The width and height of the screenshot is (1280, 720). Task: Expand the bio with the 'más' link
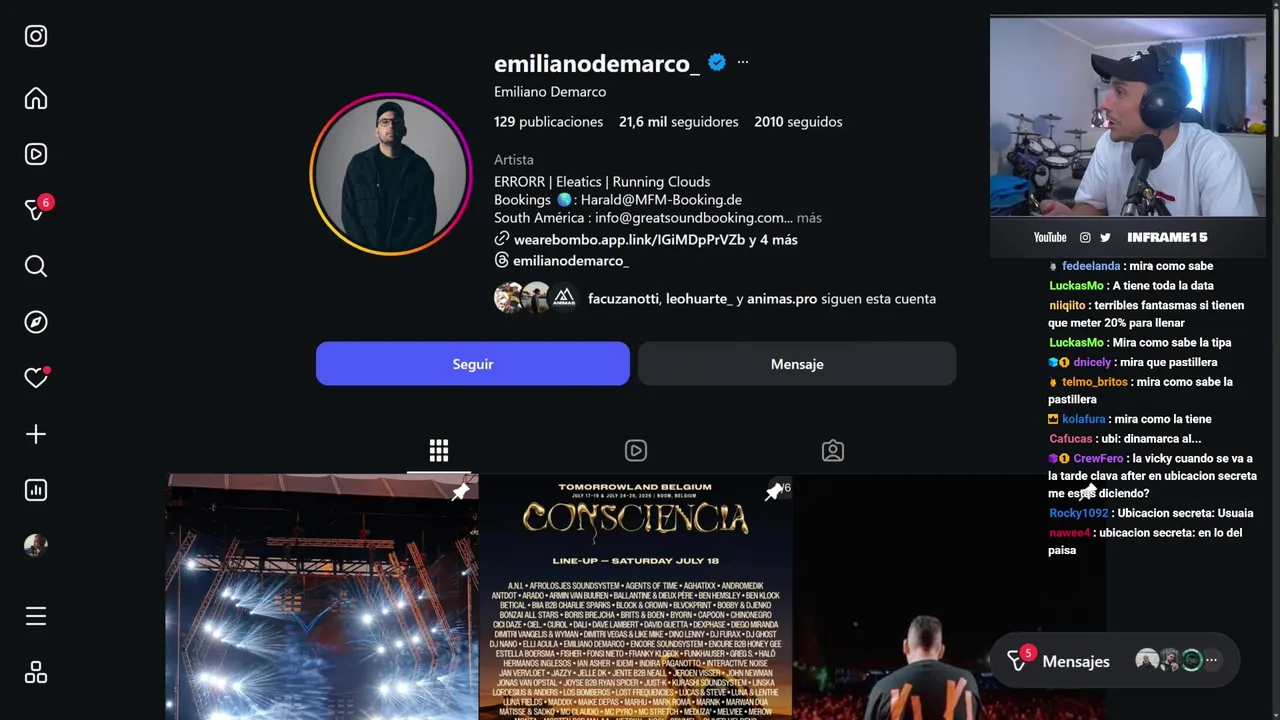pyautogui.click(x=809, y=217)
